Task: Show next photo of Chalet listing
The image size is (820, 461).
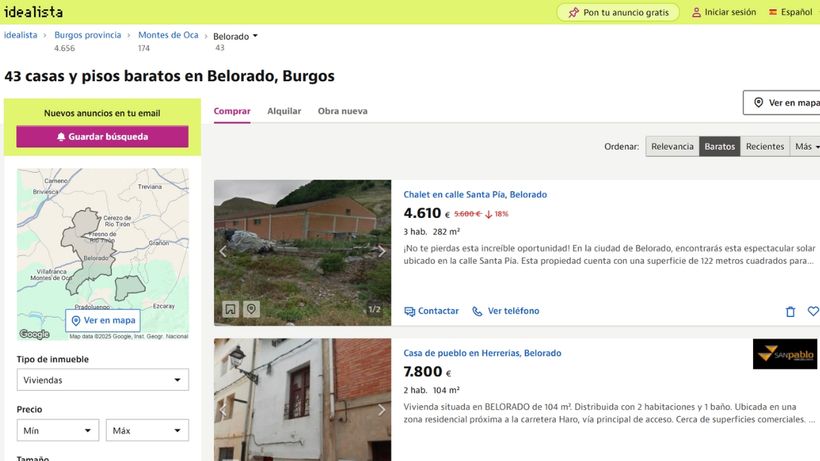Action: (x=382, y=251)
